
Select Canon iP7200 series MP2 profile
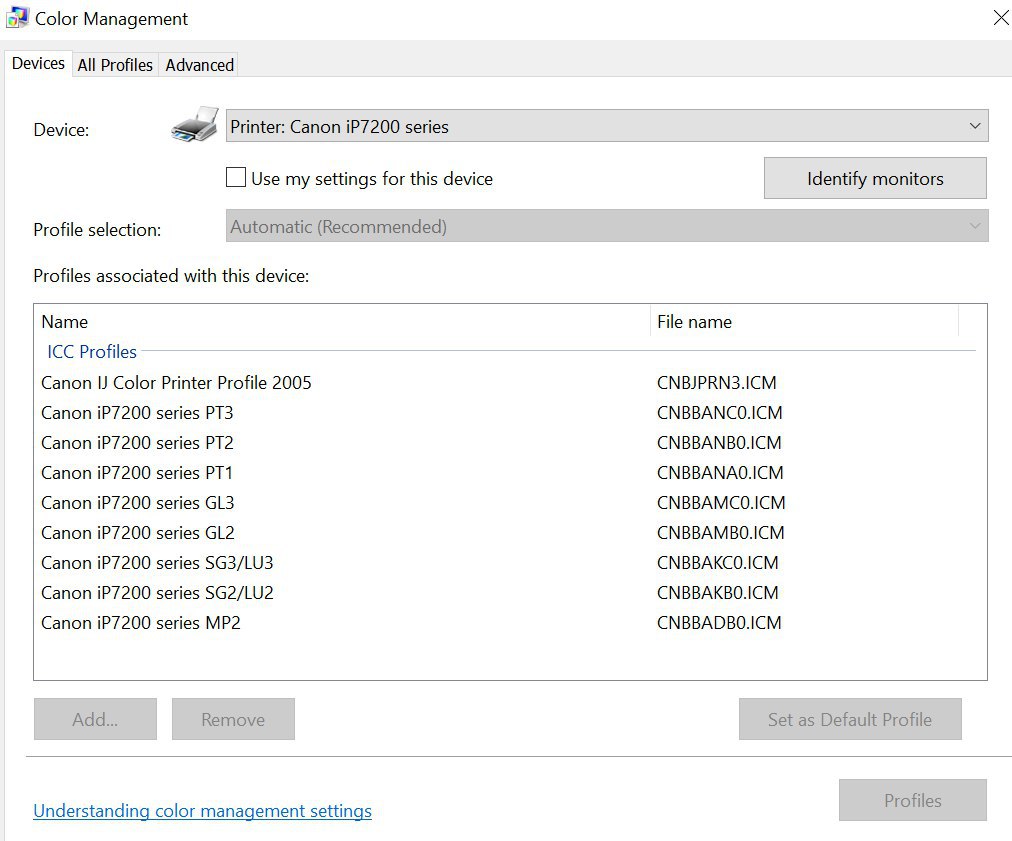pyautogui.click(x=141, y=623)
